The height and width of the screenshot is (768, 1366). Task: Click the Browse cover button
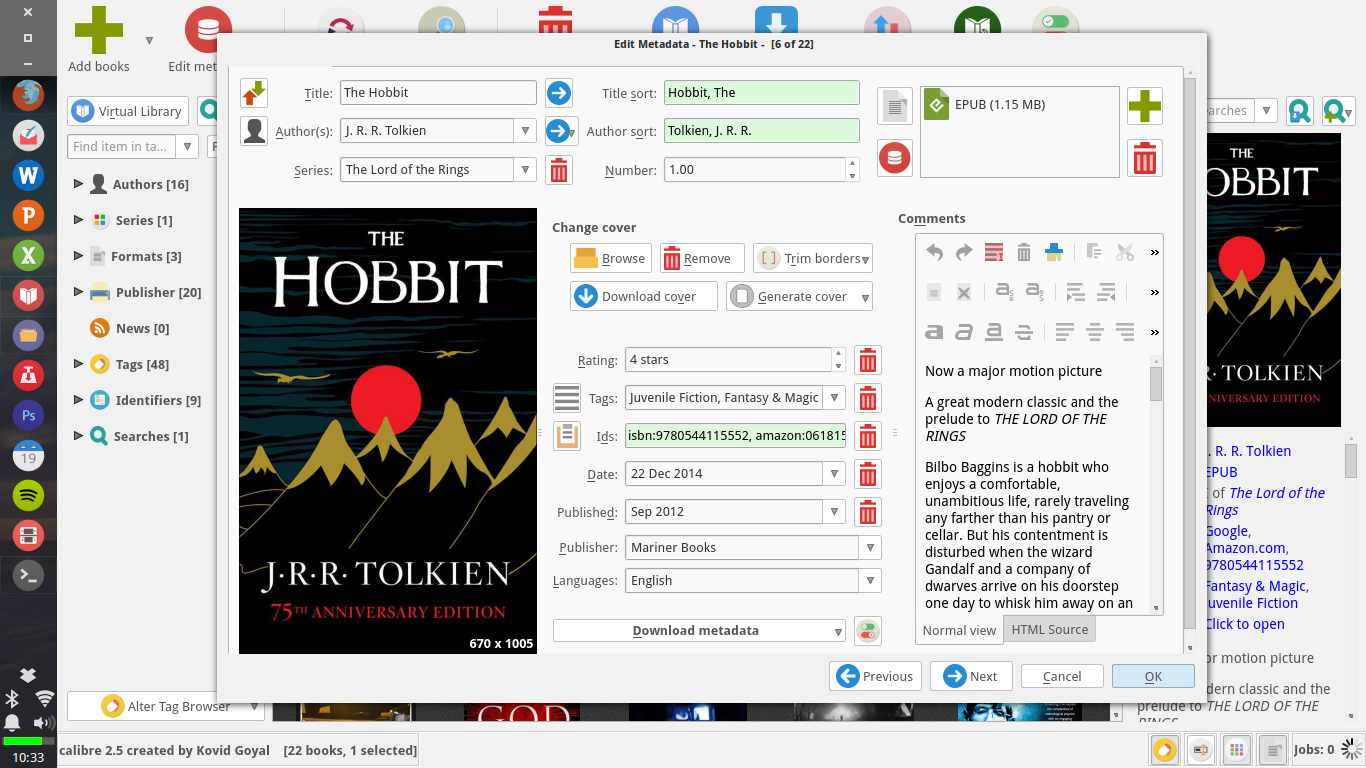click(x=610, y=258)
